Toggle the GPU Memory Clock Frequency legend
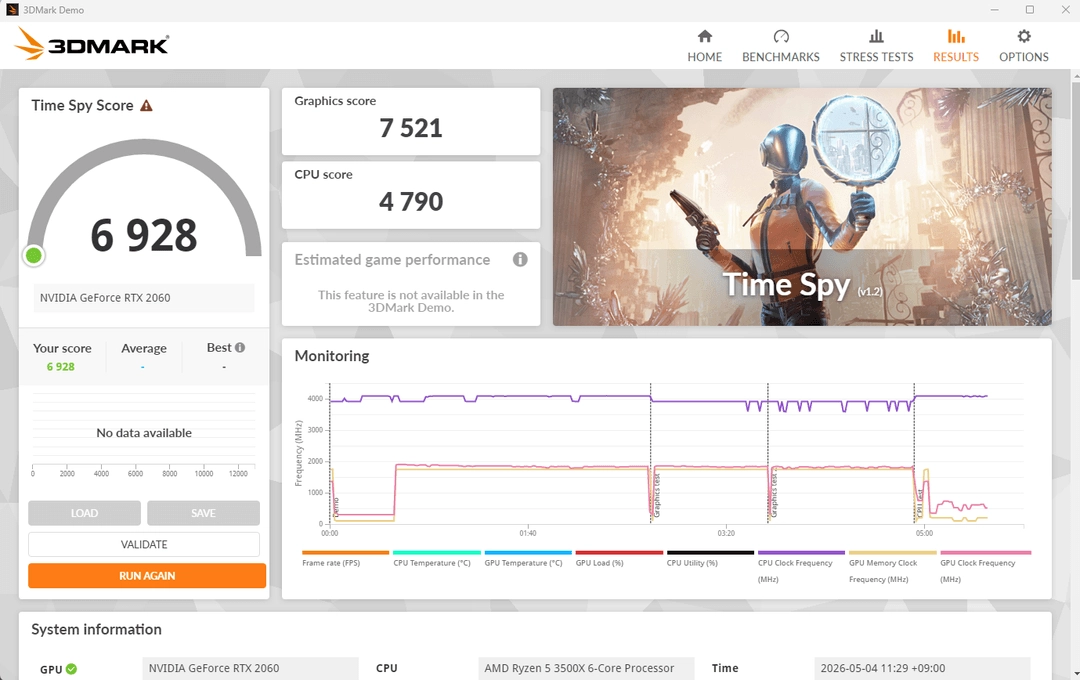1080x680 pixels. pos(892,567)
